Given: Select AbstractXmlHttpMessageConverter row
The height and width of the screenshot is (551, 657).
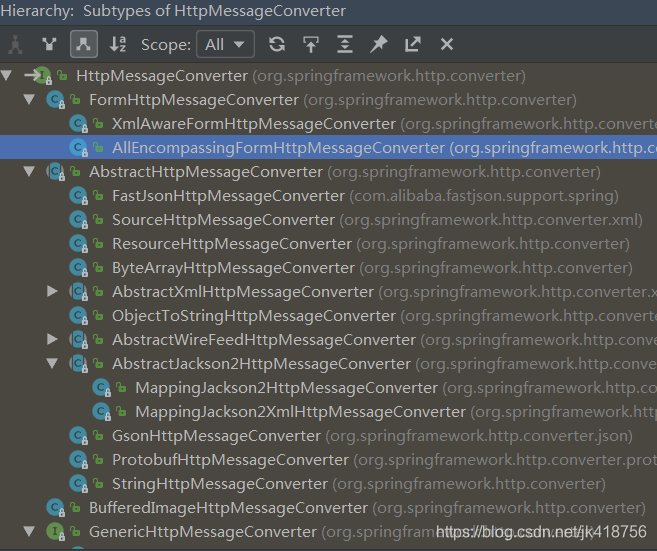Looking at the screenshot, I should (328, 292).
